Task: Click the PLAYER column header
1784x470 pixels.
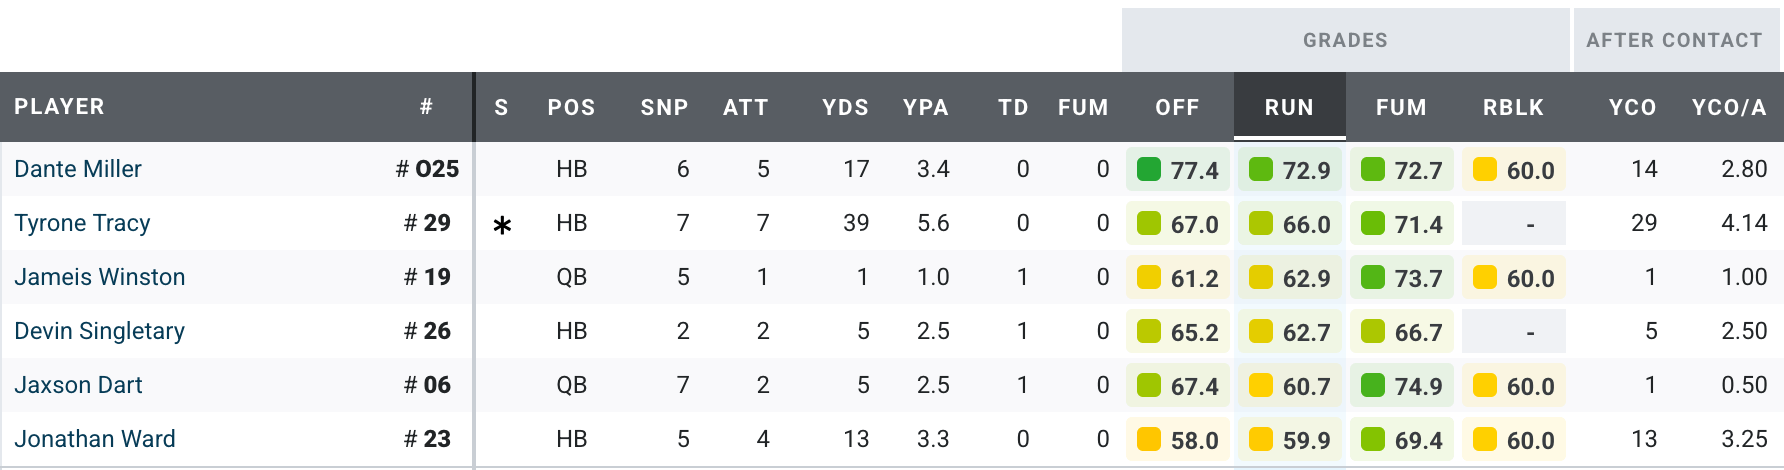Action: 60,107
